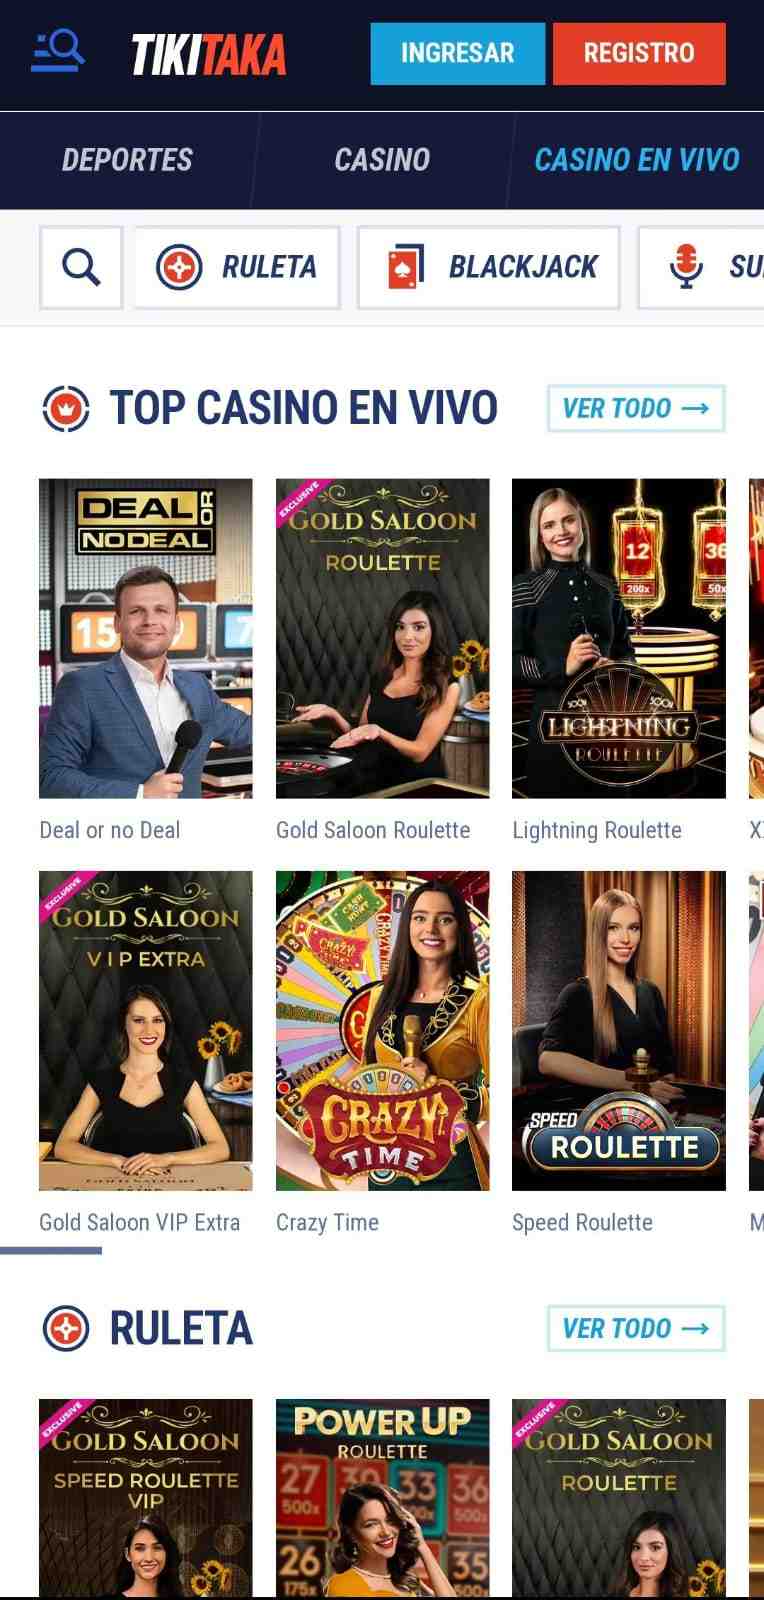Screen dimensions: 764x1600
Task: Launch the Lightning Roulette game
Action: click(619, 638)
